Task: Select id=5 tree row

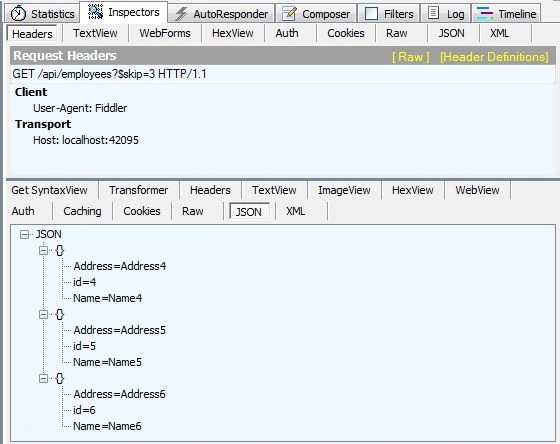Action: 85,346
